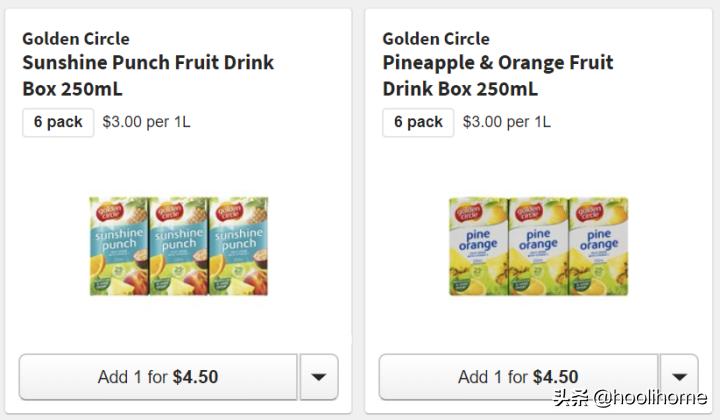The width and height of the screenshot is (720, 420).
Task: Add 1 Sunshine Punch for $4.50
Action: [x=158, y=377]
